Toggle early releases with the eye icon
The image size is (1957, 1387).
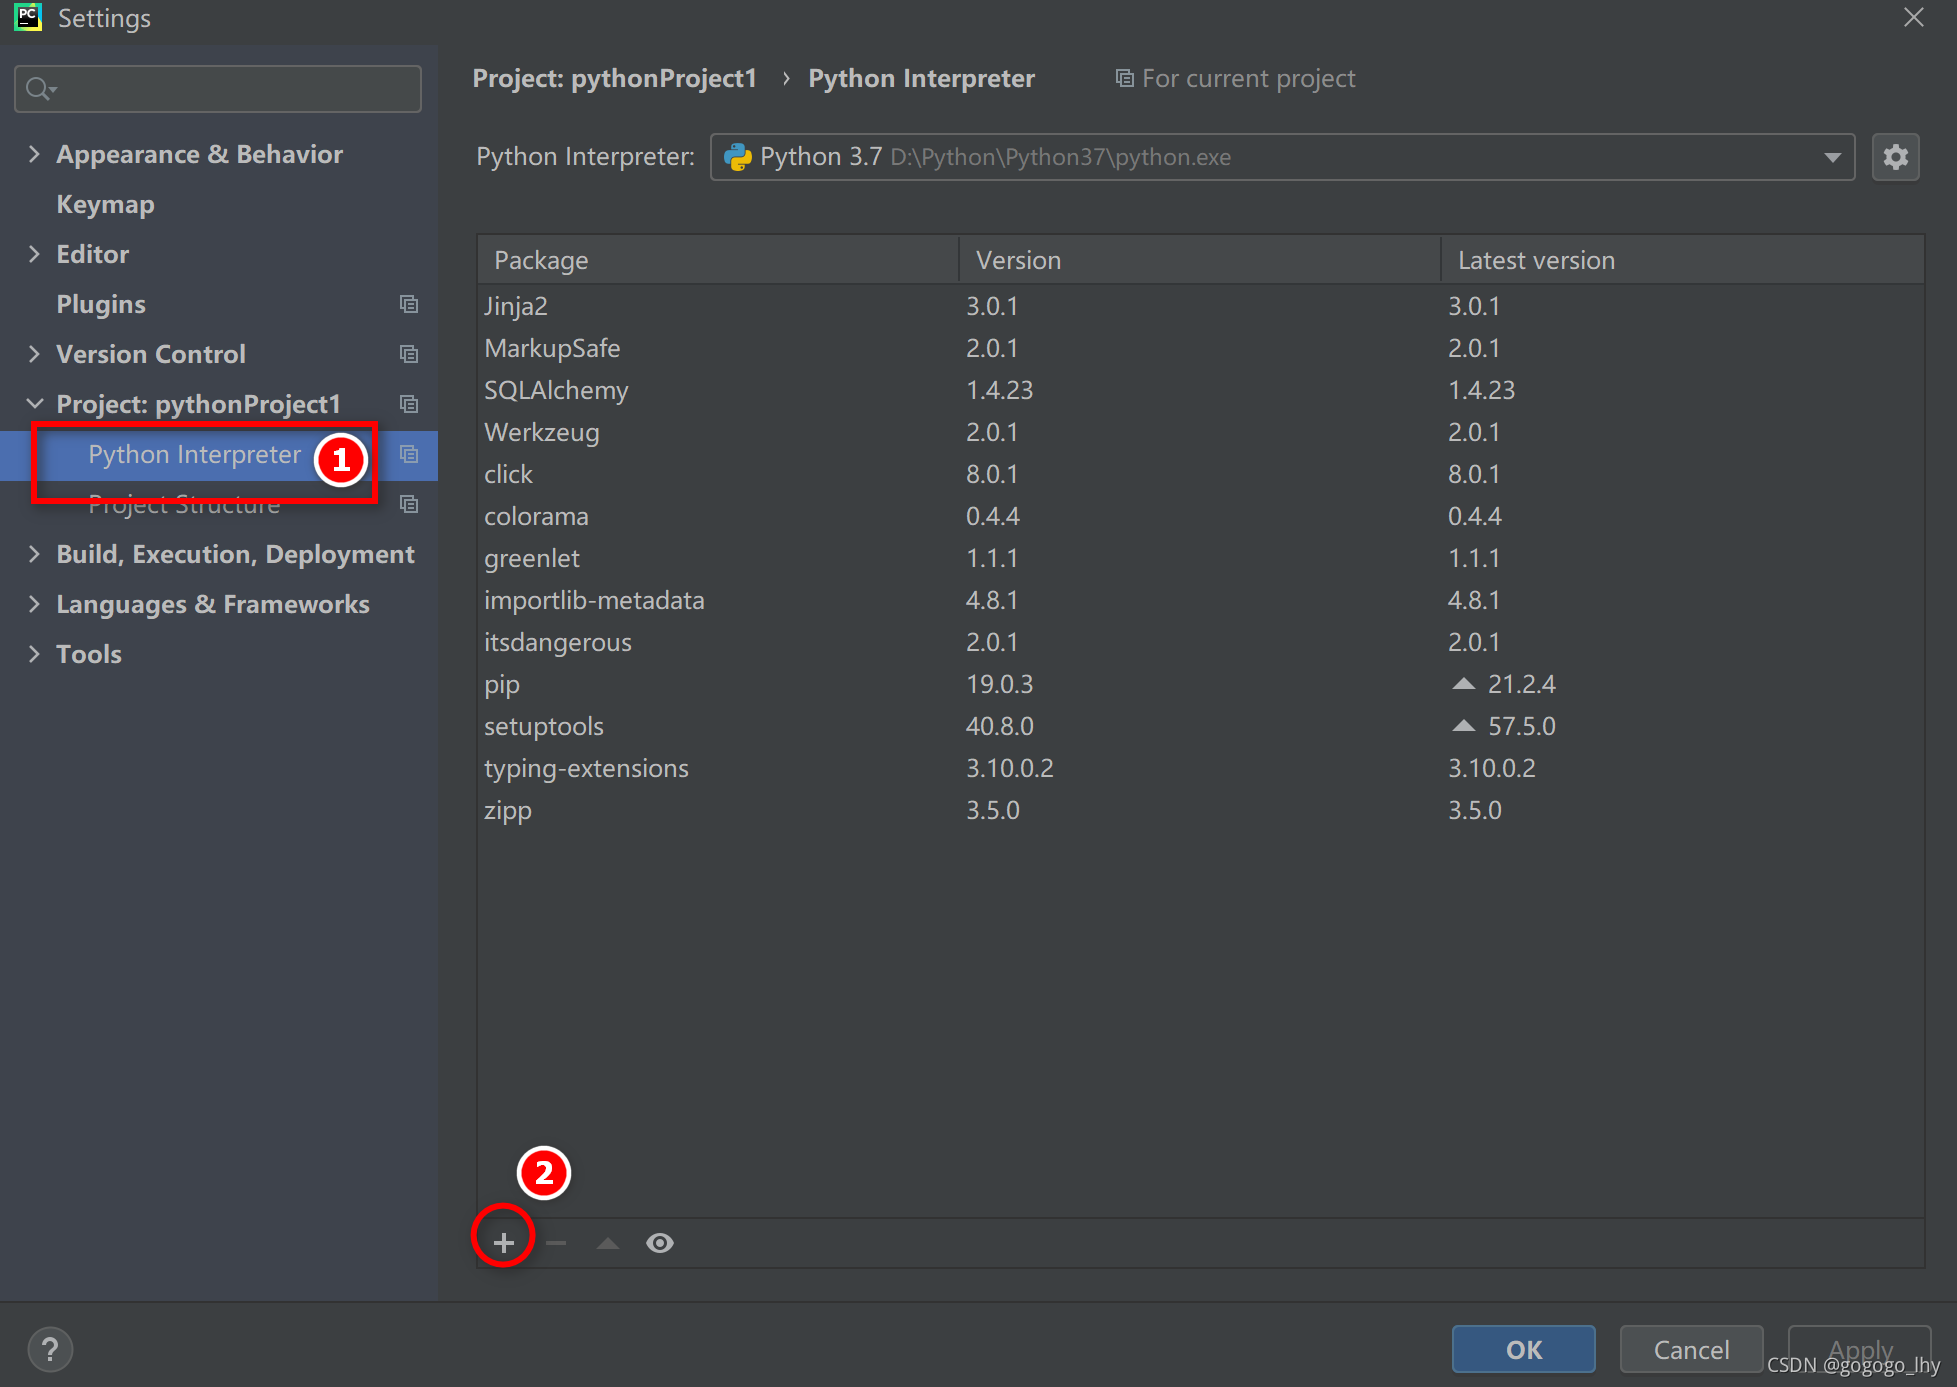click(659, 1242)
